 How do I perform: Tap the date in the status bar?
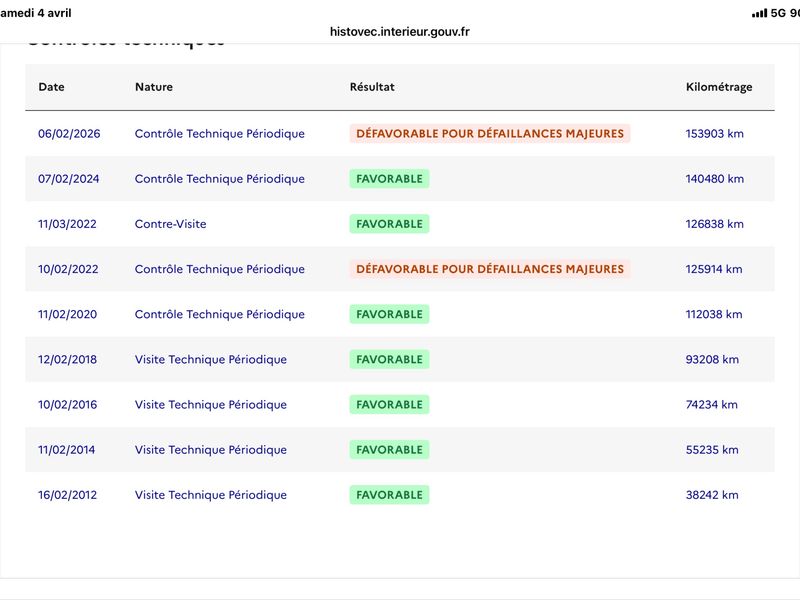[36, 13]
